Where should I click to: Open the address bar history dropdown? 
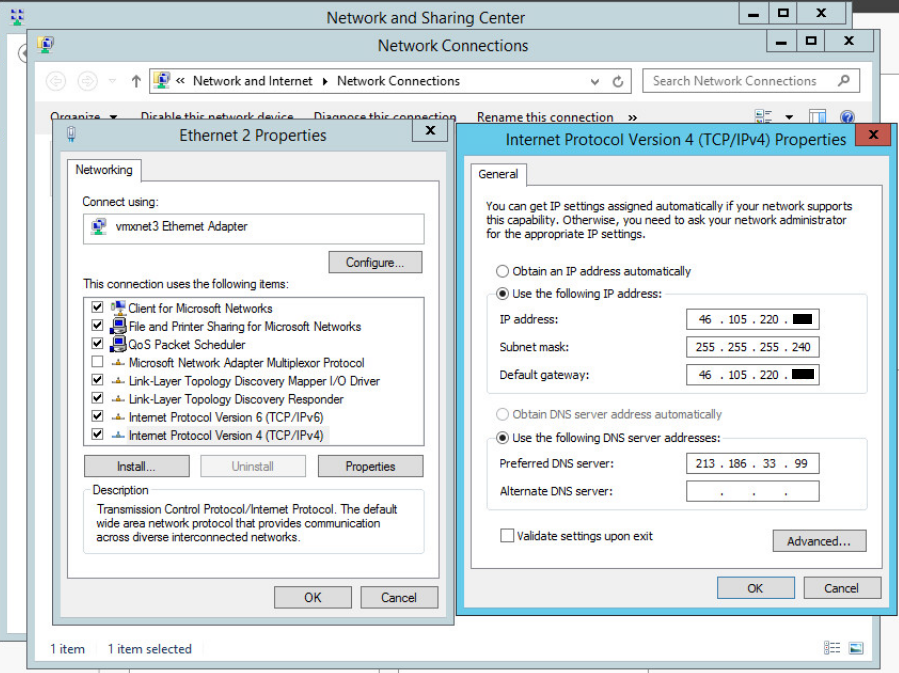tap(596, 80)
